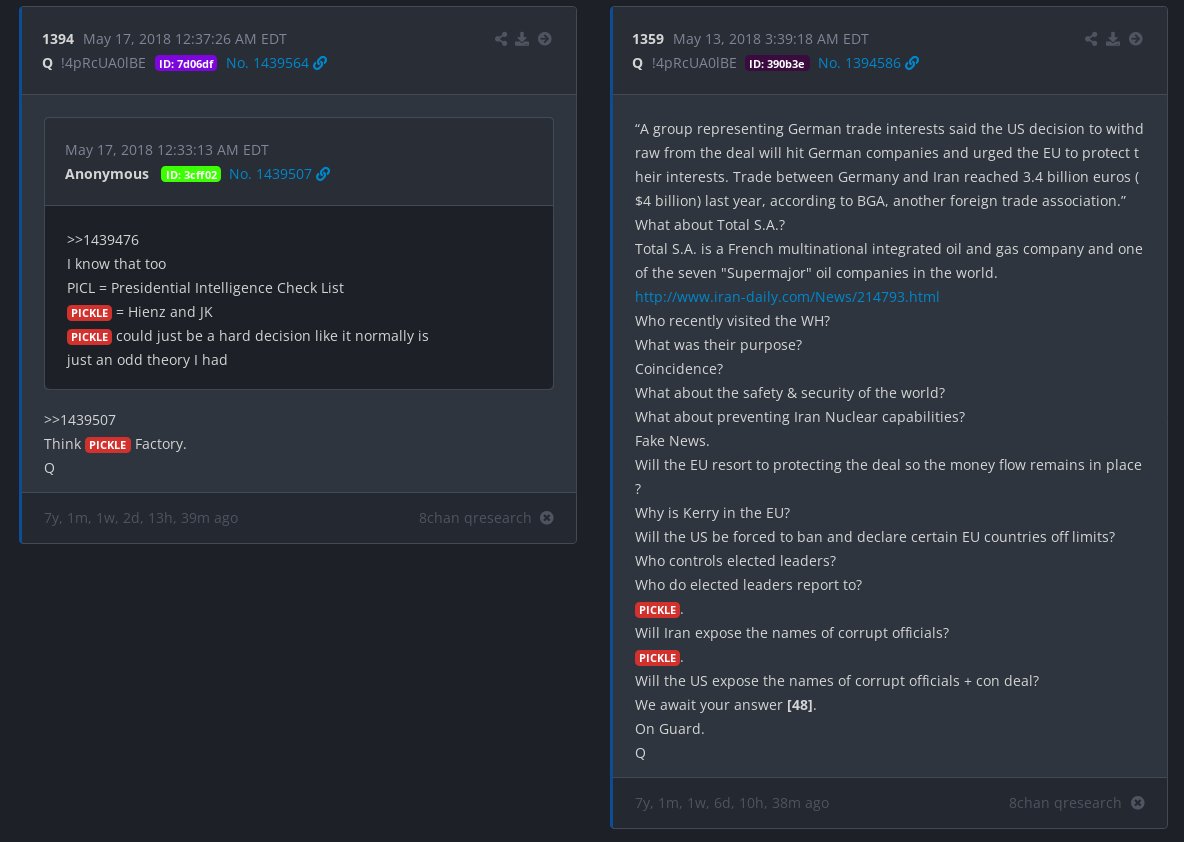Click share icon on post 1394

[501, 39]
